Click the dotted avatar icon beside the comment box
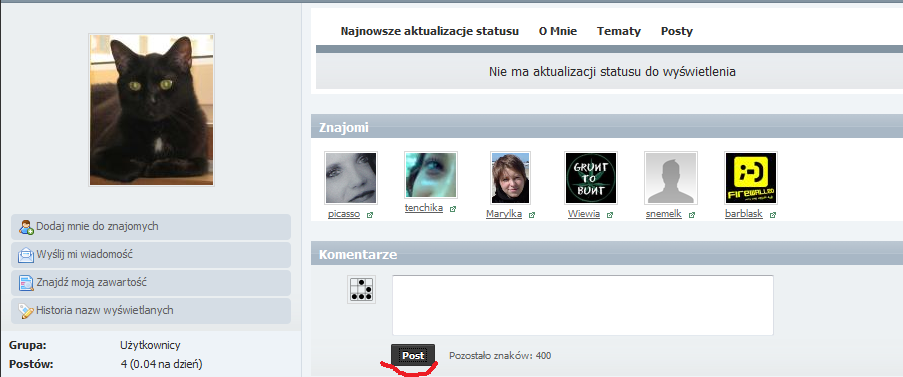 pos(361,290)
